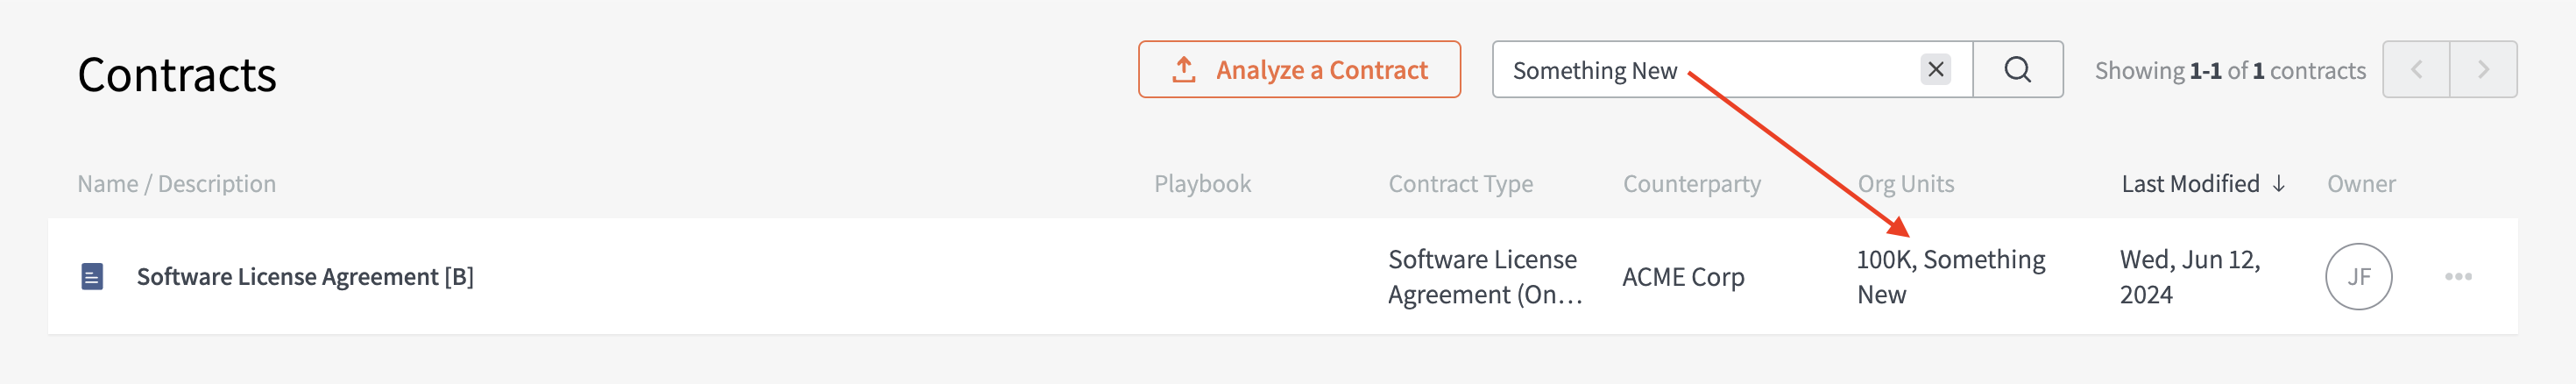
Task: Toggle sort arrow next to Last Modified
Action: point(2278,184)
